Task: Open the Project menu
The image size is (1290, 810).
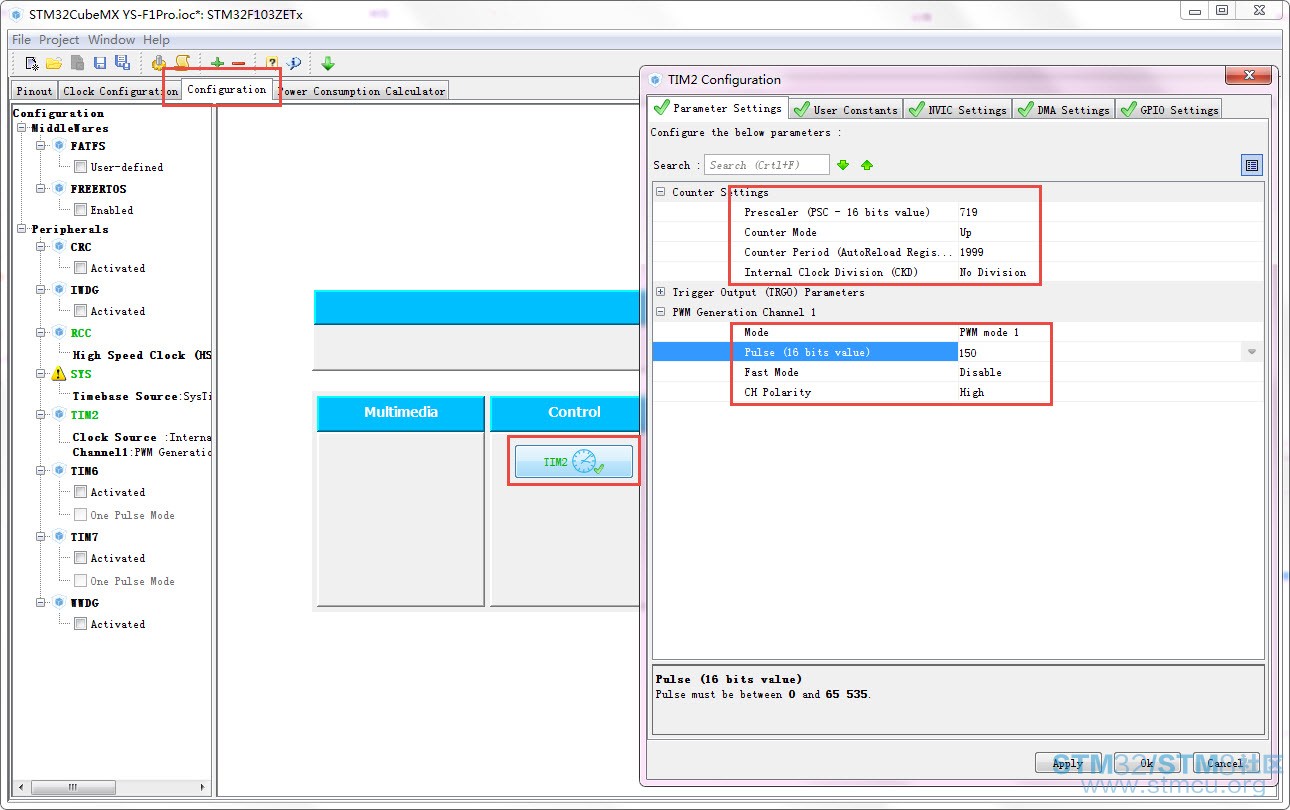Action: click(59, 40)
